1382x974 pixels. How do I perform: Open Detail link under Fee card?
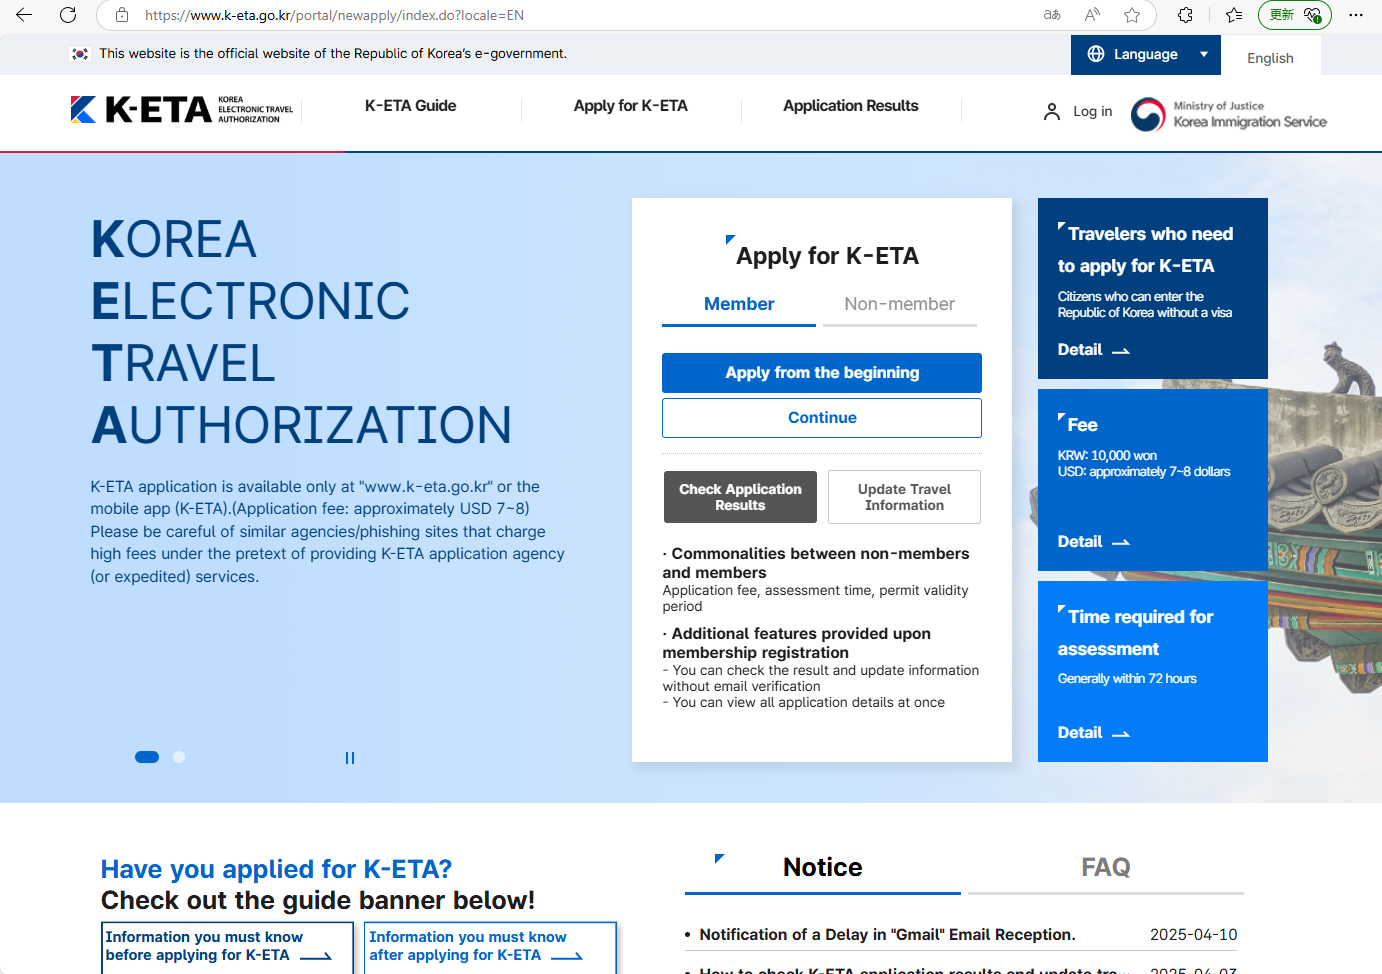[1093, 542]
